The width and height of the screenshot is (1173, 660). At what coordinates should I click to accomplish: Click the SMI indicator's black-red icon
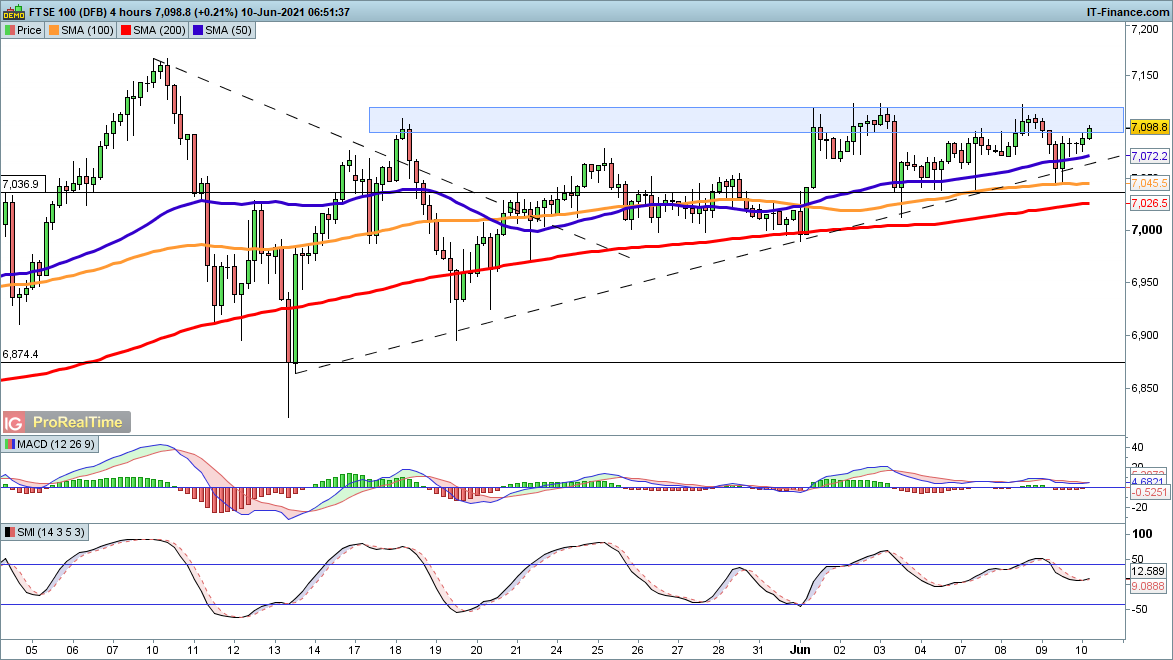(x=9, y=531)
